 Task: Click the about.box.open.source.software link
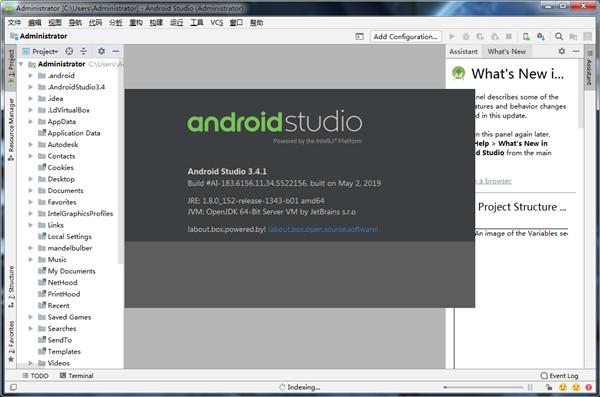click(323, 229)
